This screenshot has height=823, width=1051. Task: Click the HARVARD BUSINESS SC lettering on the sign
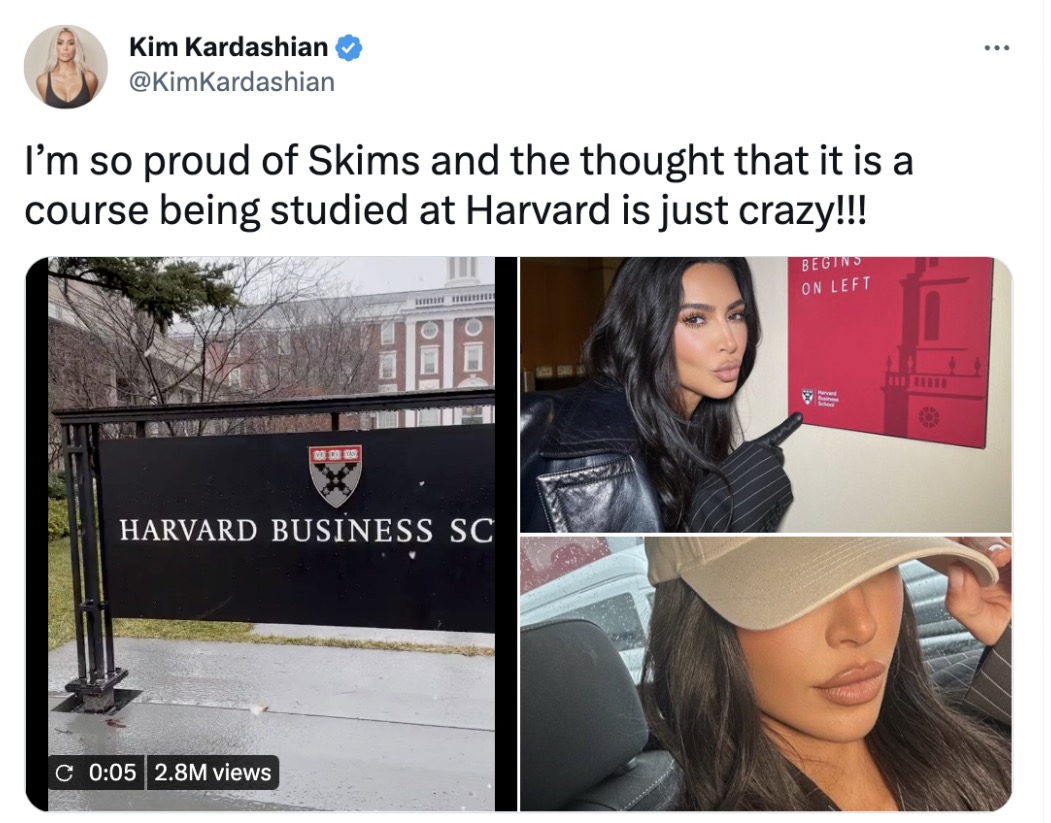[306, 531]
